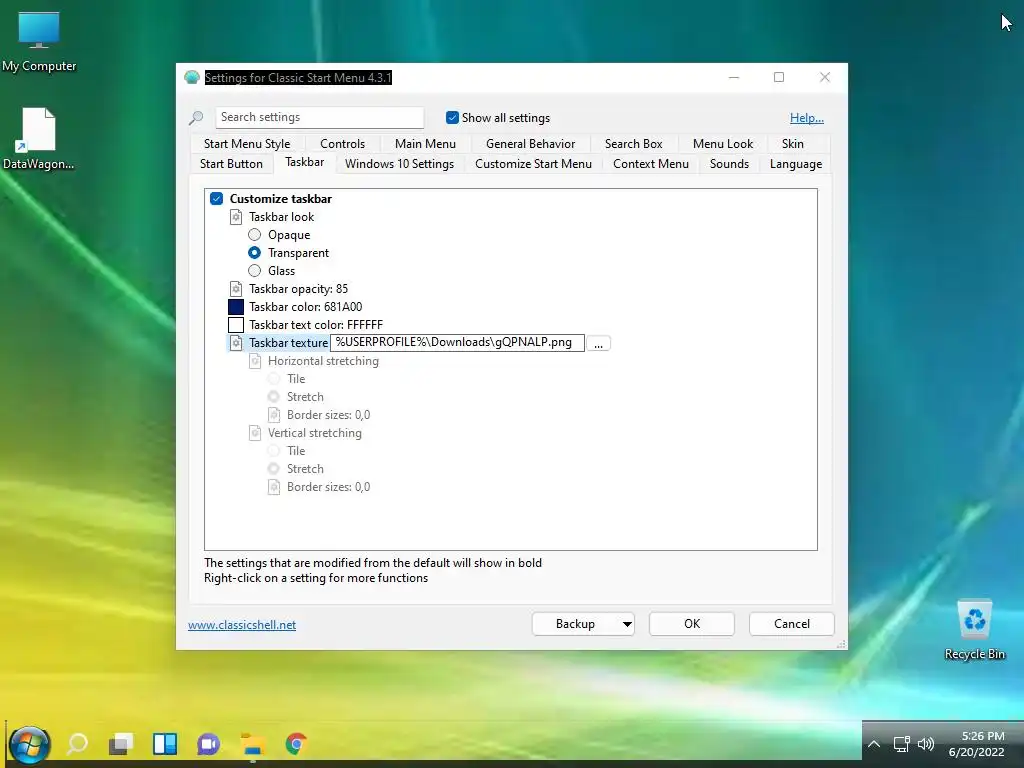Click the Taskbar color 681A00 swatch
Image resolution: width=1024 pixels, height=768 pixels.
point(236,307)
